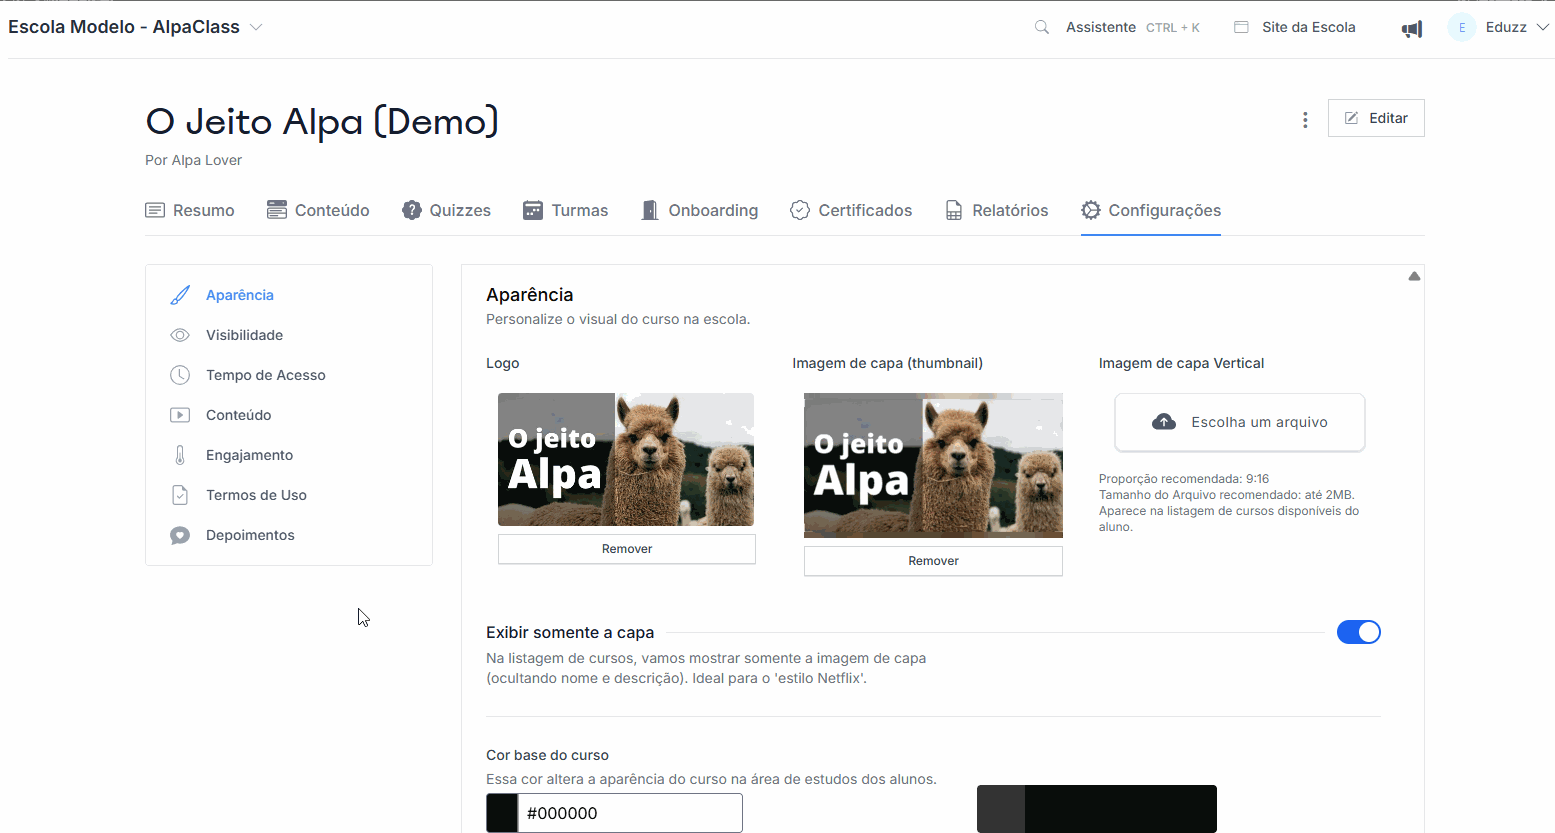Screen dimensions: 1555x833
Task: Disable the Exibir somente a capa toggle
Action: 1358,632
